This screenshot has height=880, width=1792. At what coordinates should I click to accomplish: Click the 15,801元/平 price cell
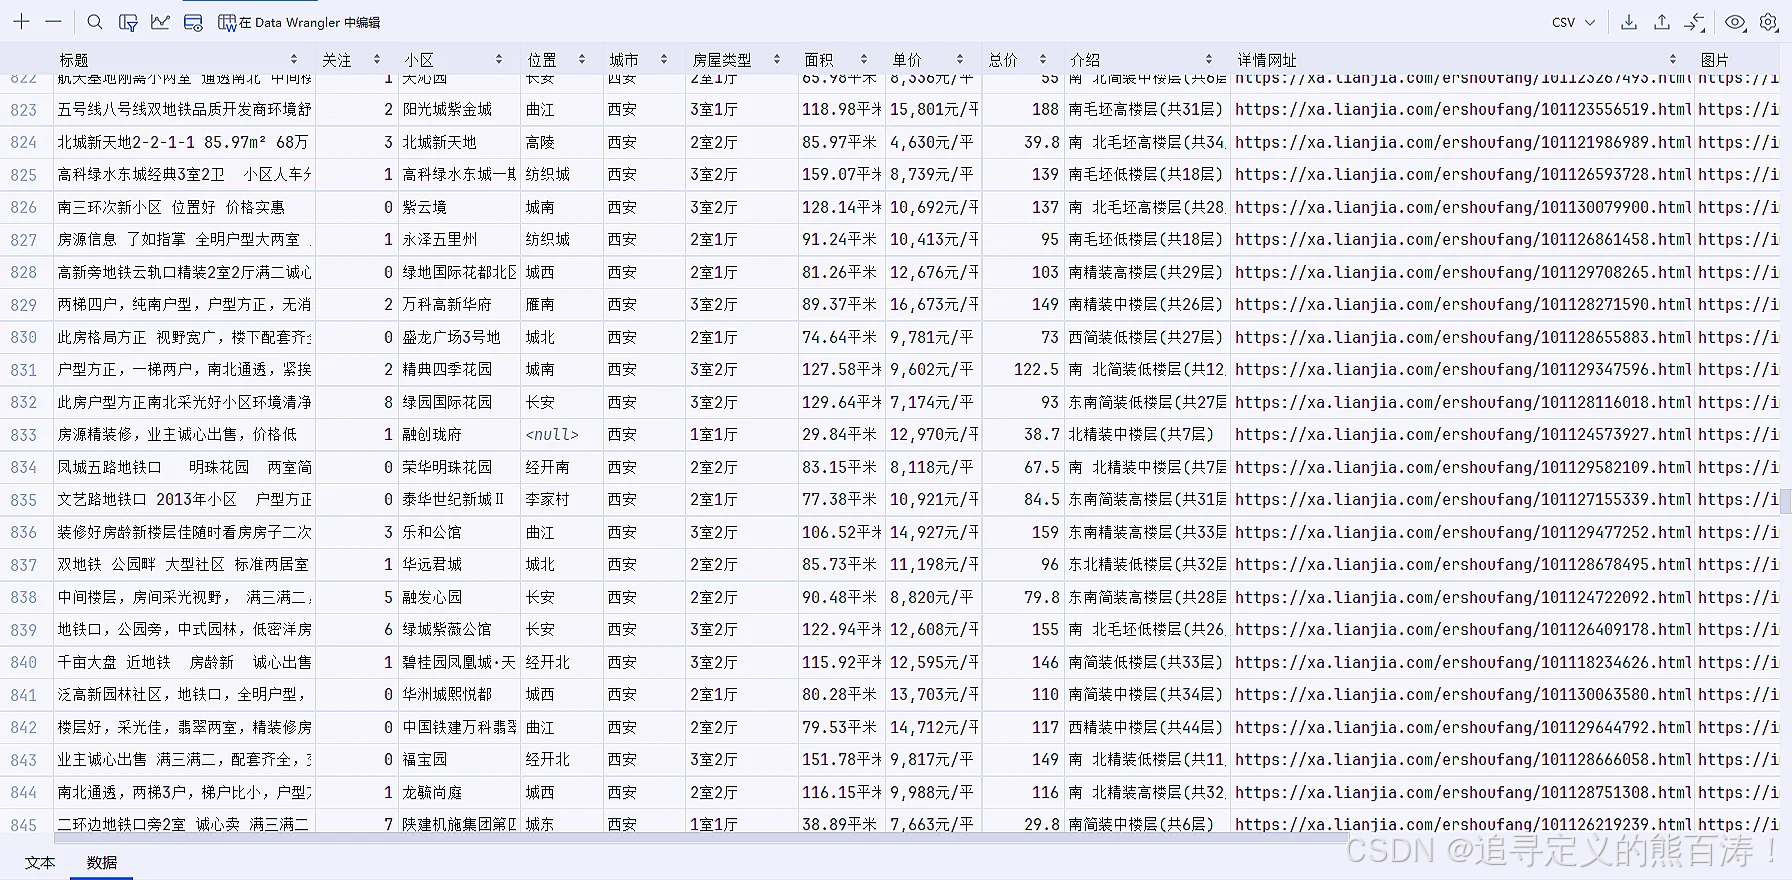point(934,110)
